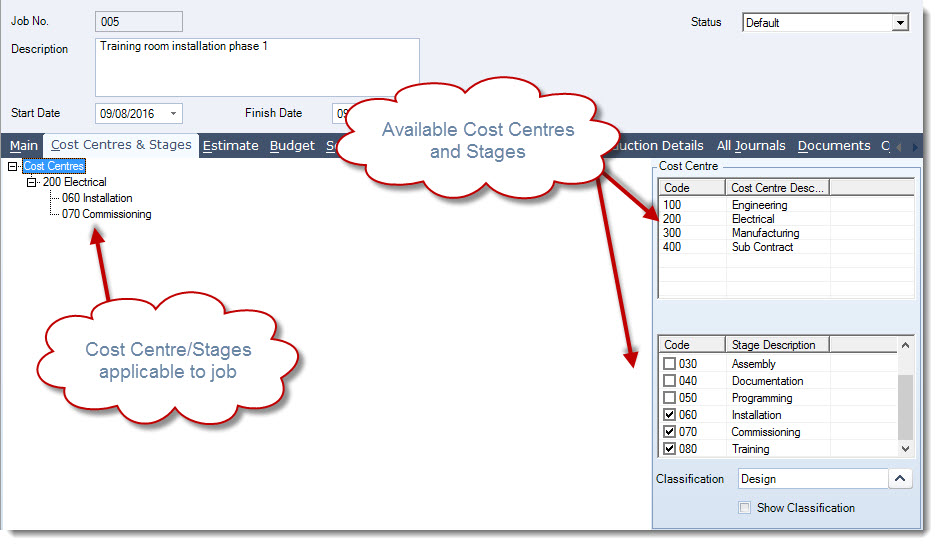Open the Documents tab
This screenshot has height=545, width=938.
[834, 146]
